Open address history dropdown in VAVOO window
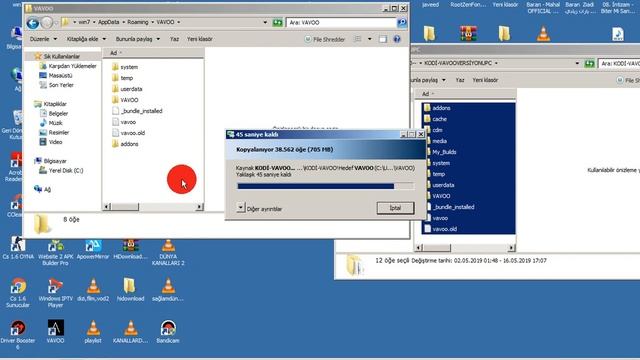640x360 pixels. tap(265, 22)
